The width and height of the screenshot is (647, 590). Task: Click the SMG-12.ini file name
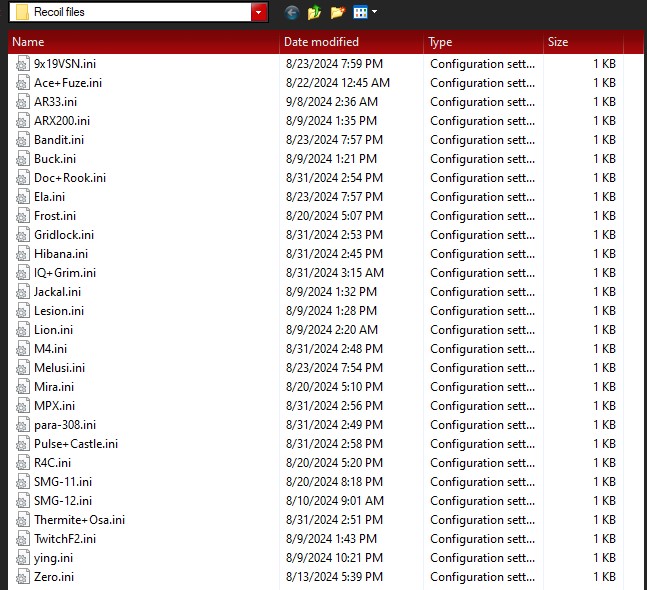[x=63, y=500]
